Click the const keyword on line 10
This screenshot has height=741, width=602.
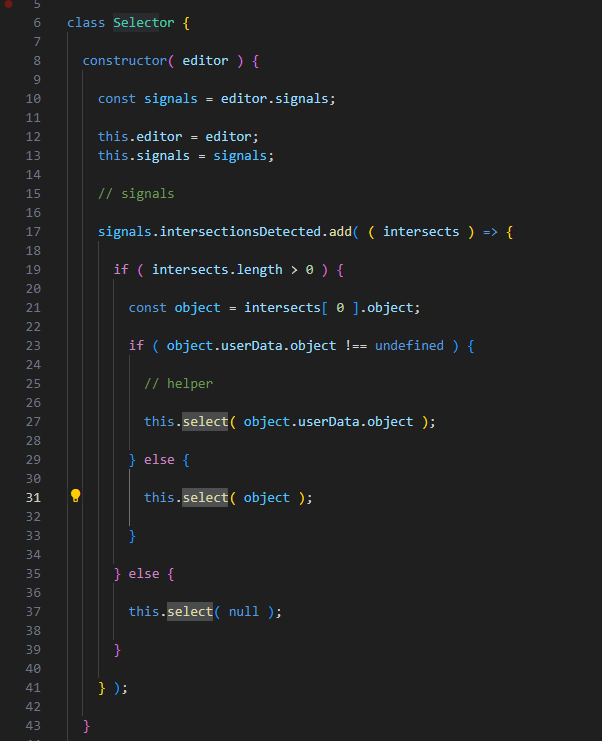[117, 99]
